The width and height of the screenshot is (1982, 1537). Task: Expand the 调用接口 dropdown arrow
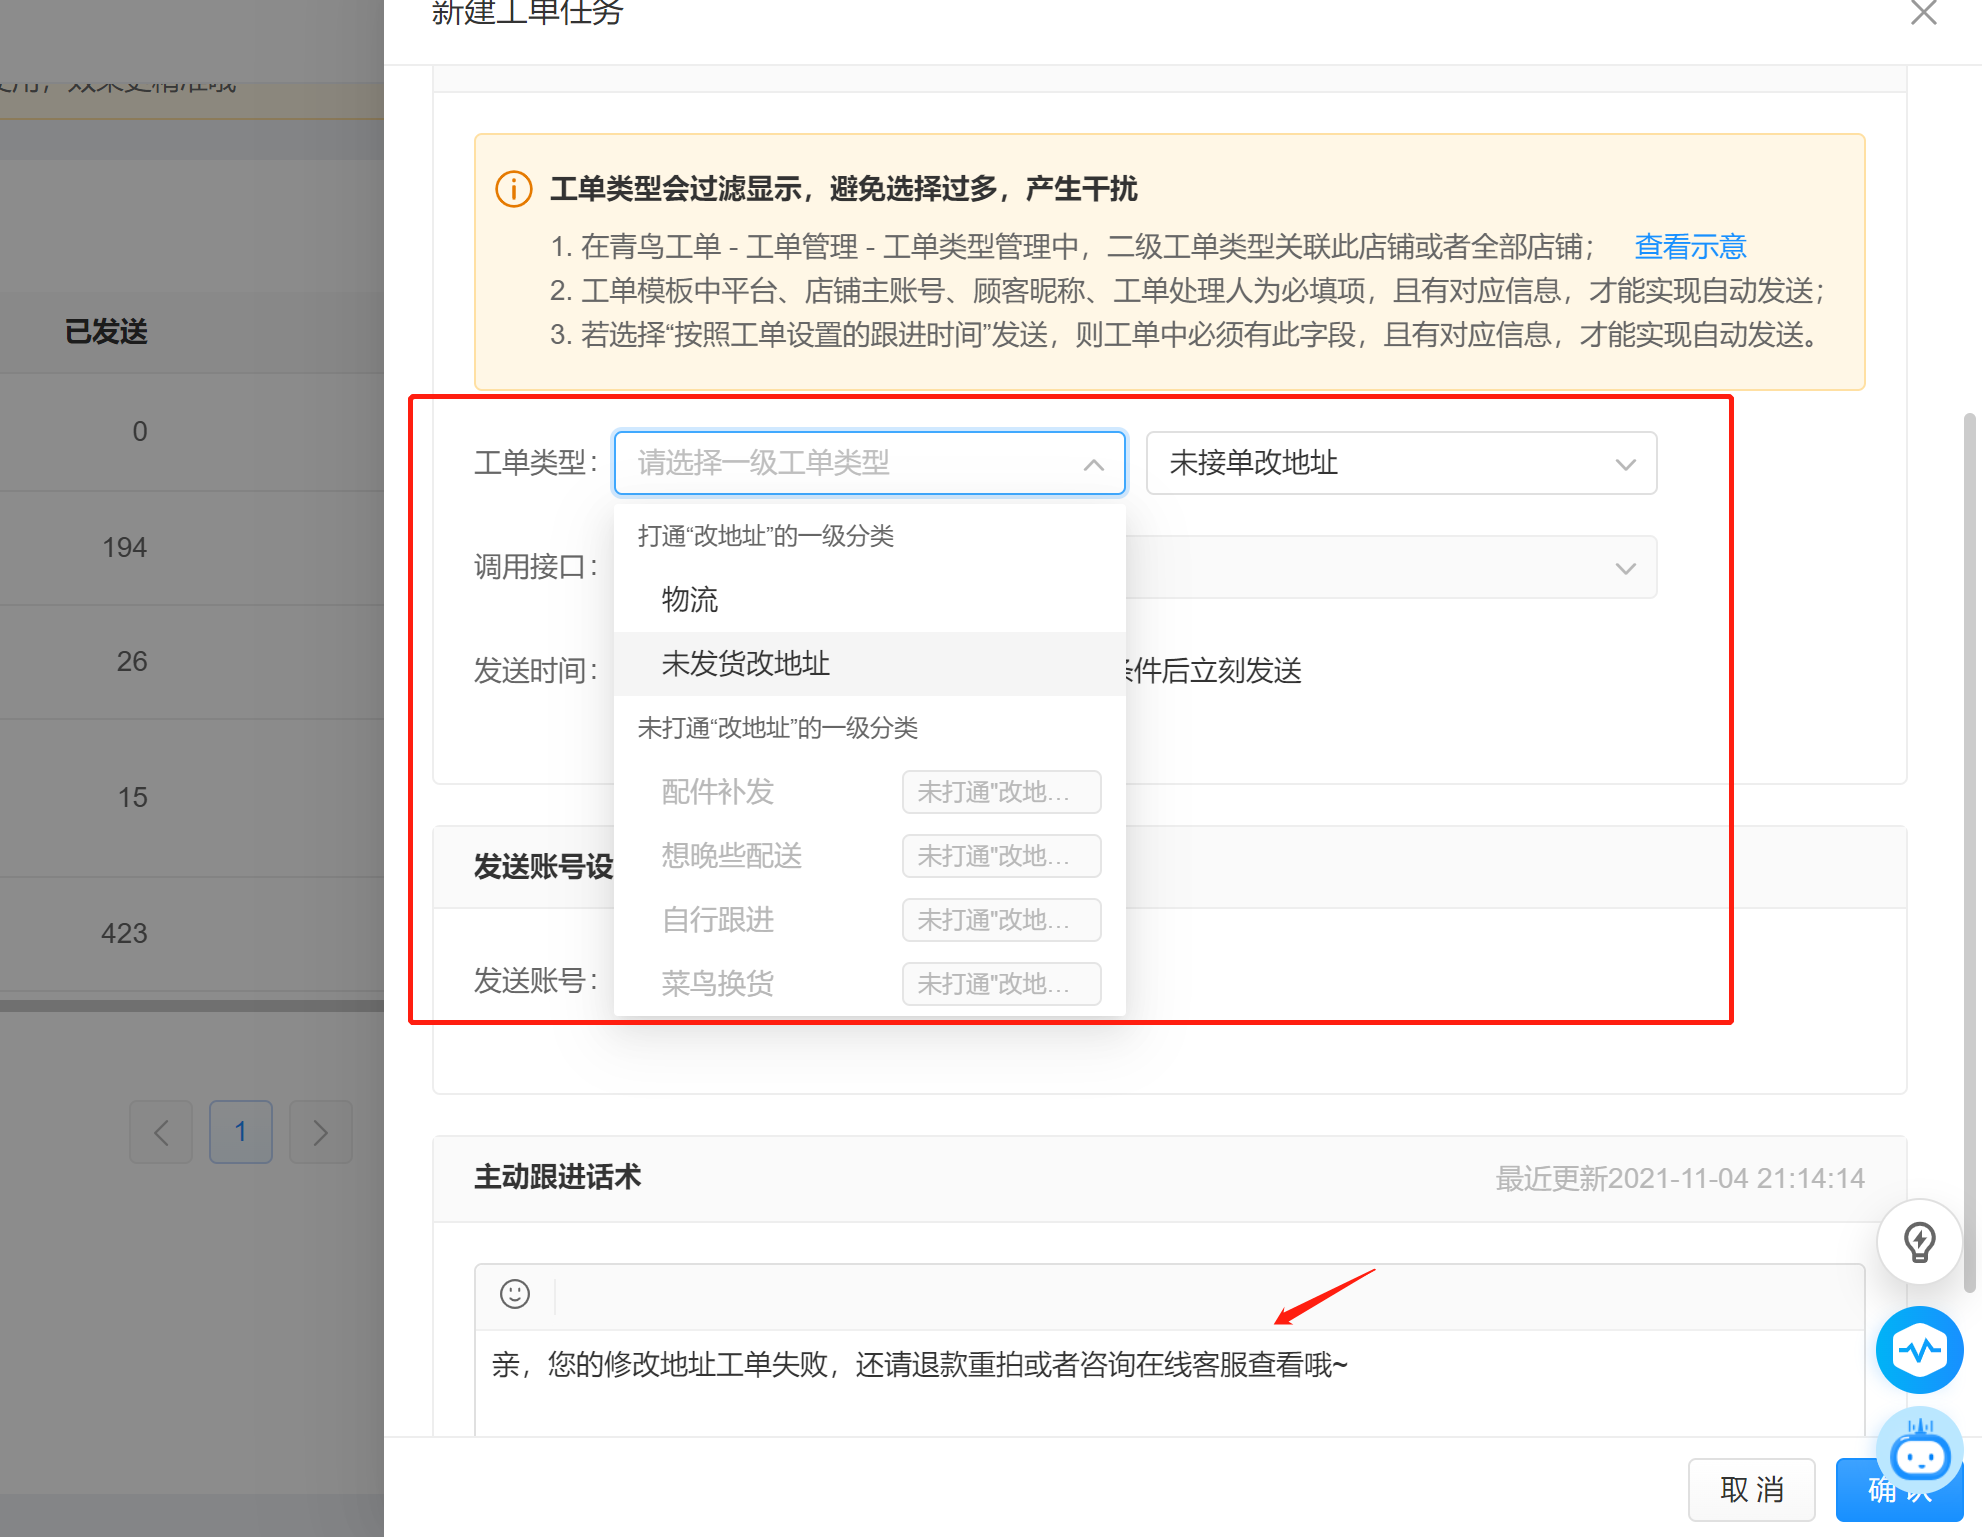1625,568
